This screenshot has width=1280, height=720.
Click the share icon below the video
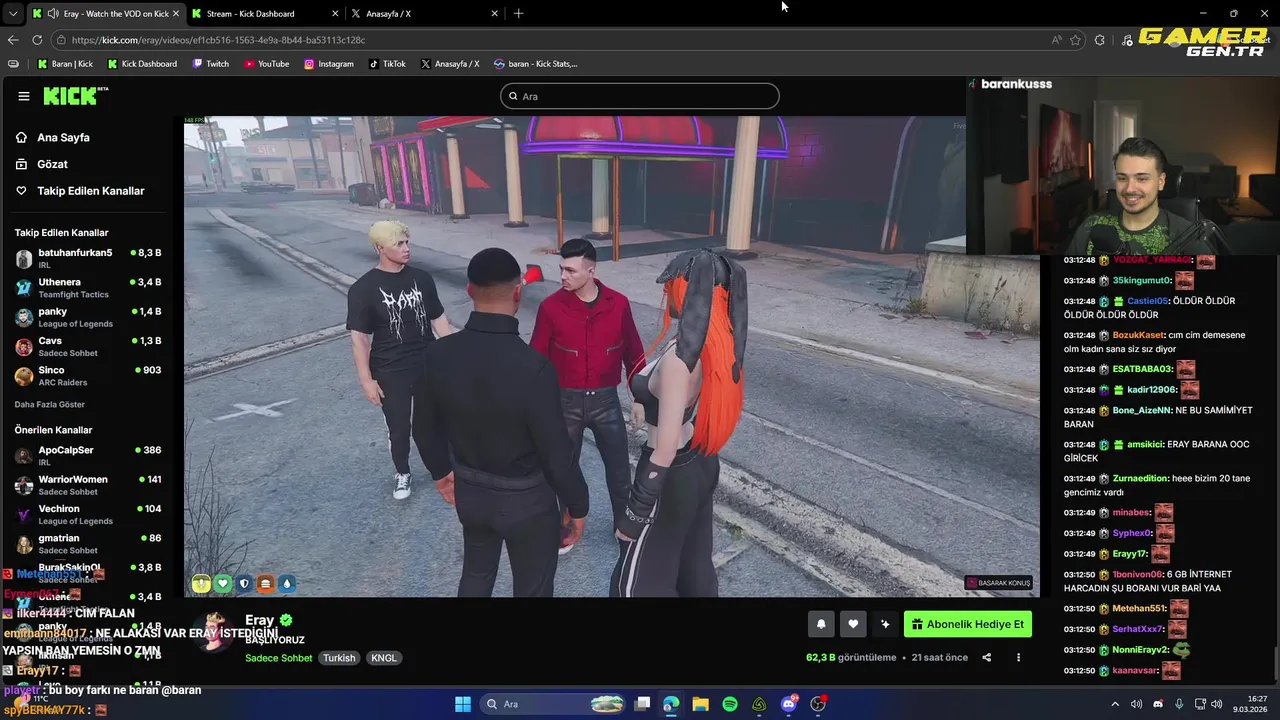coord(987,658)
